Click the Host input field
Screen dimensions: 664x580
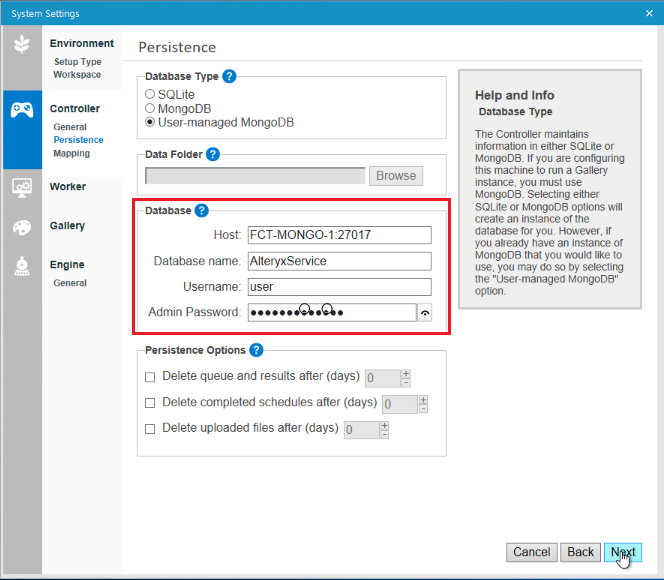point(340,235)
